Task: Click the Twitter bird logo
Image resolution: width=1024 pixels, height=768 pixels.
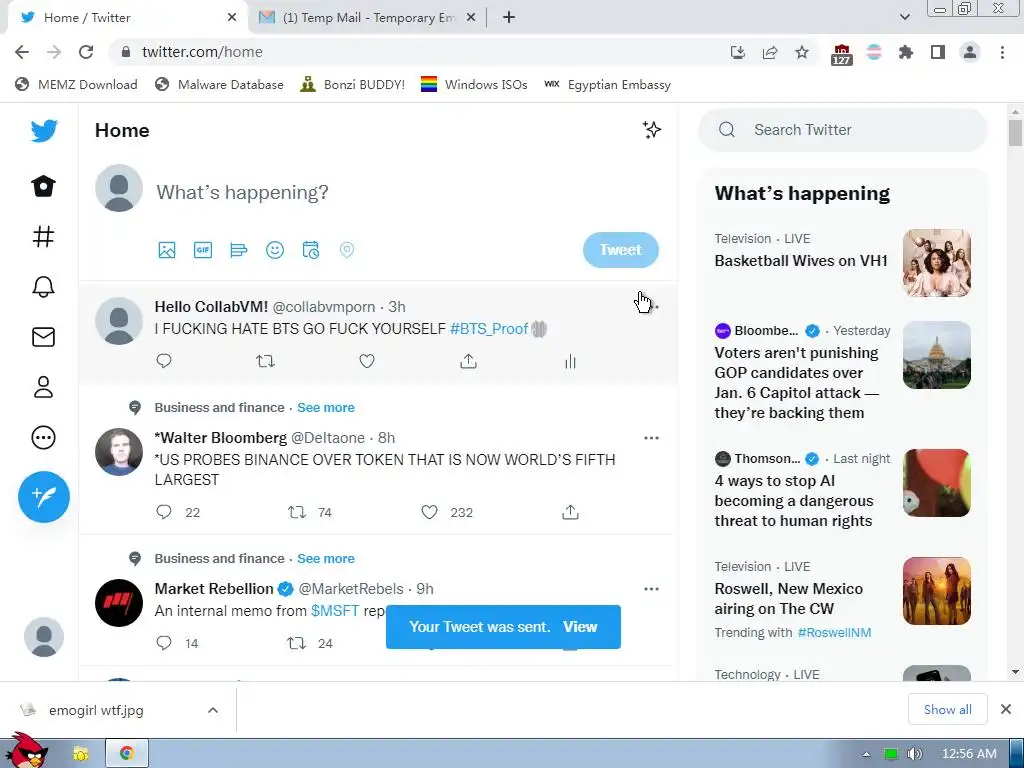Action: click(x=44, y=131)
